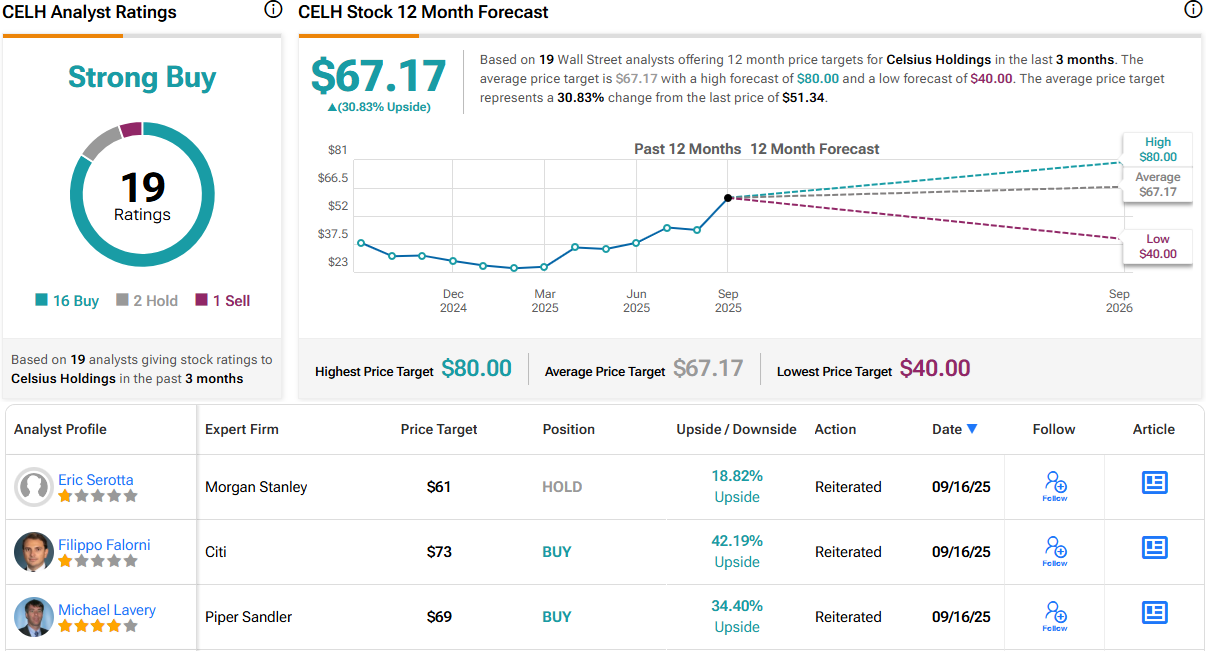Click the $69 price target cell
Image resolution: width=1211 pixels, height=651 pixels.
tap(439, 617)
